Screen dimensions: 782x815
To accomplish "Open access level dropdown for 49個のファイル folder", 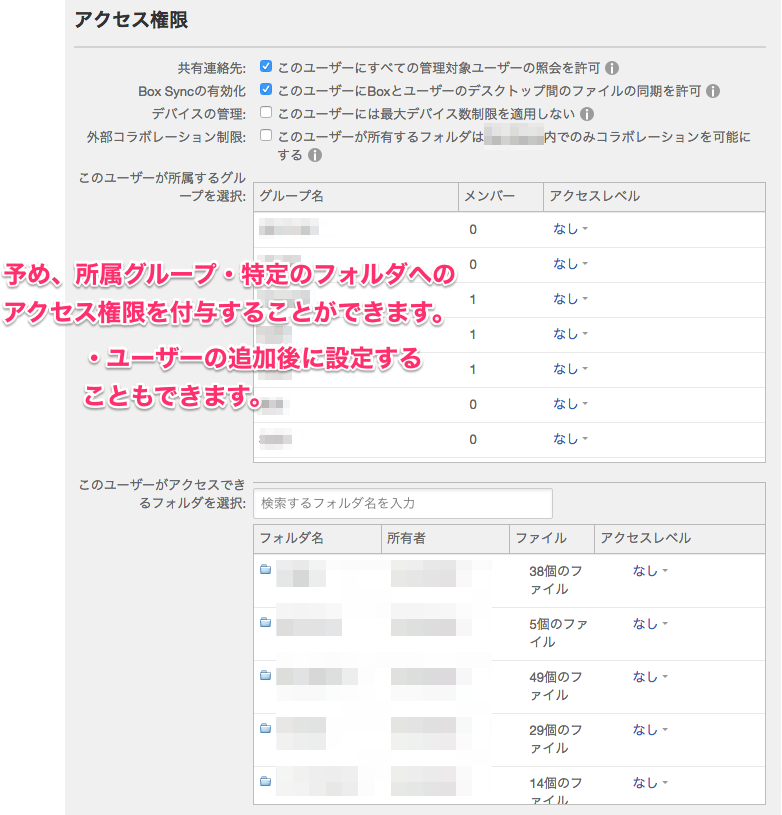I will click(650, 676).
